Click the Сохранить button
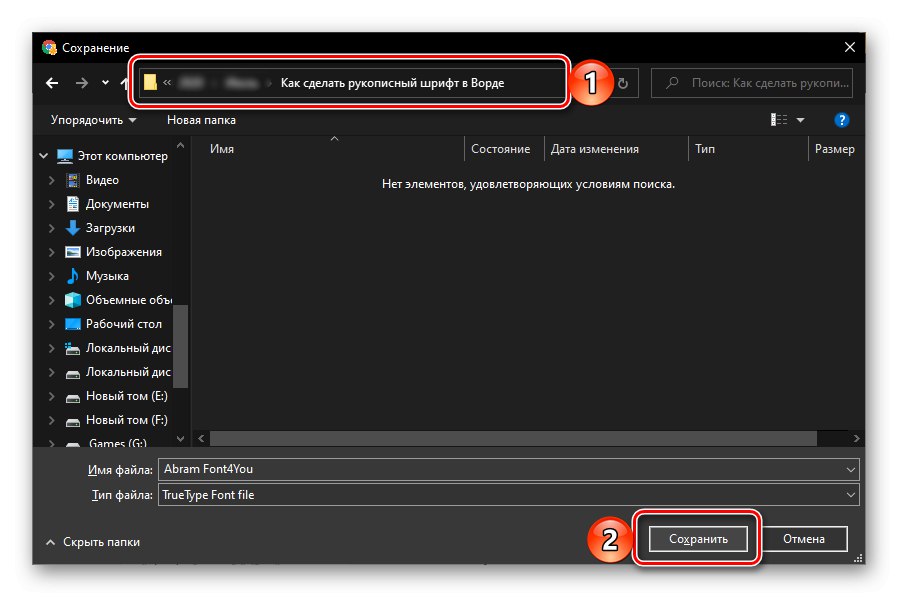Image resolution: width=898 pixels, height=597 pixels. pyautogui.click(x=696, y=538)
